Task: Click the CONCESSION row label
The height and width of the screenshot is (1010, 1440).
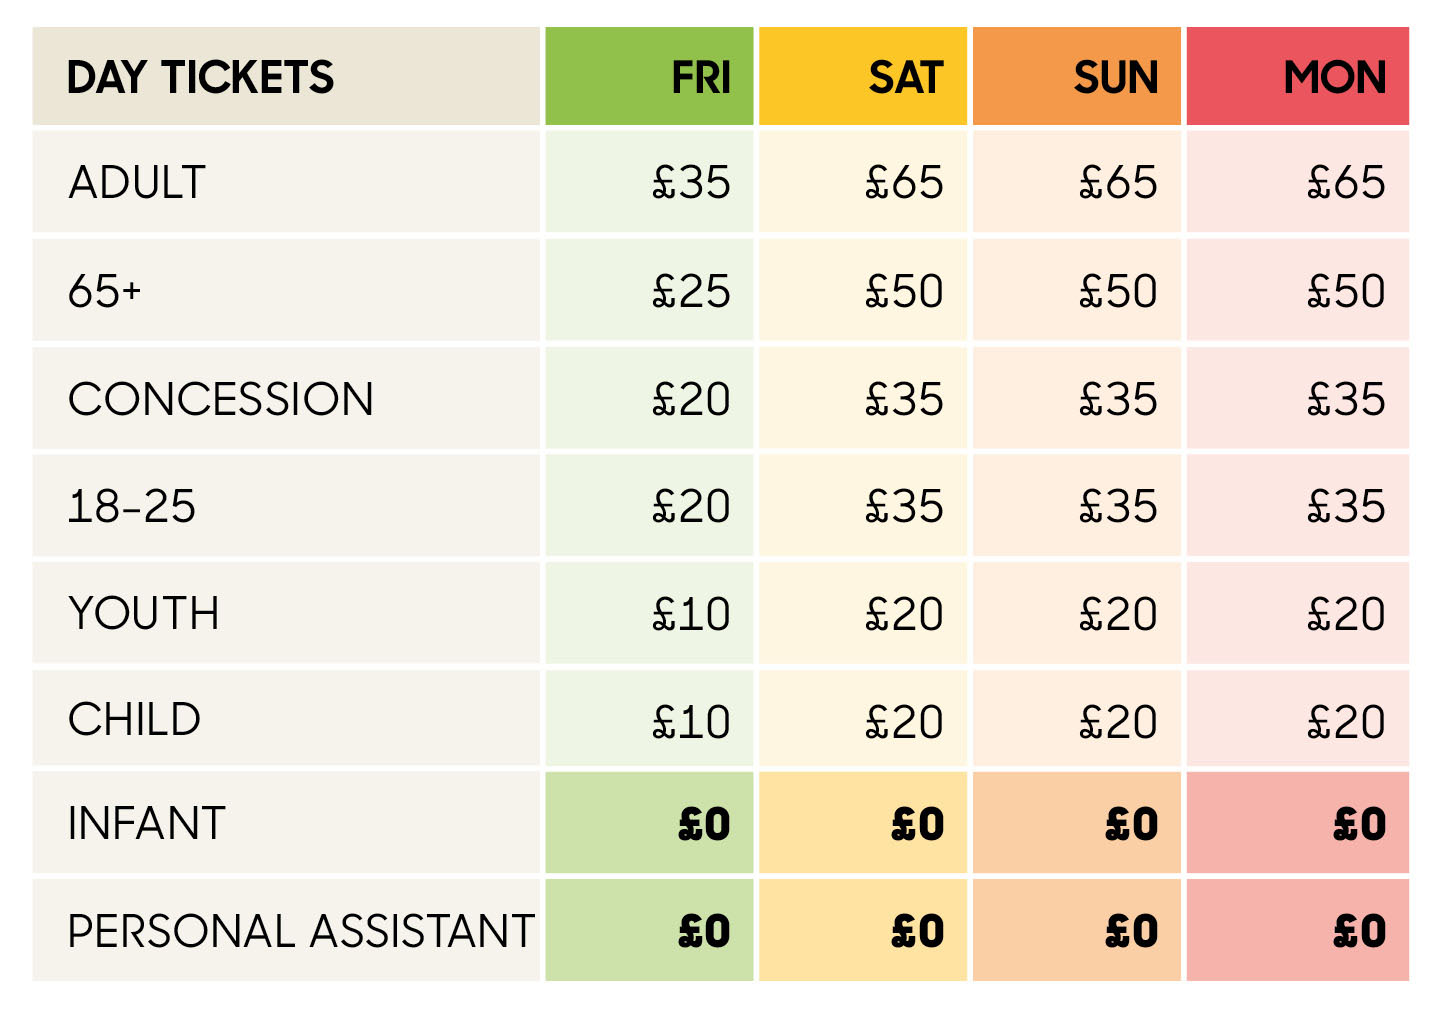Action: click(220, 399)
